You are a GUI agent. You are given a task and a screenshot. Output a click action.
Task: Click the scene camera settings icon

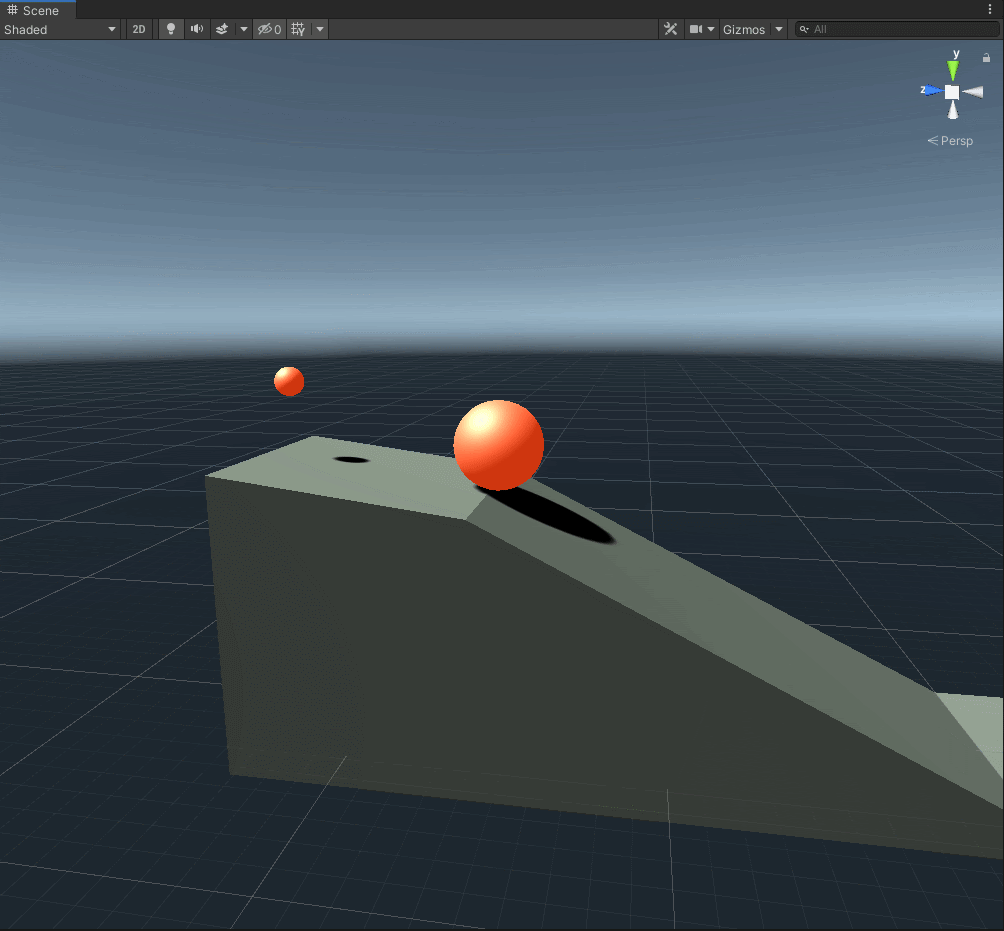[697, 29]
